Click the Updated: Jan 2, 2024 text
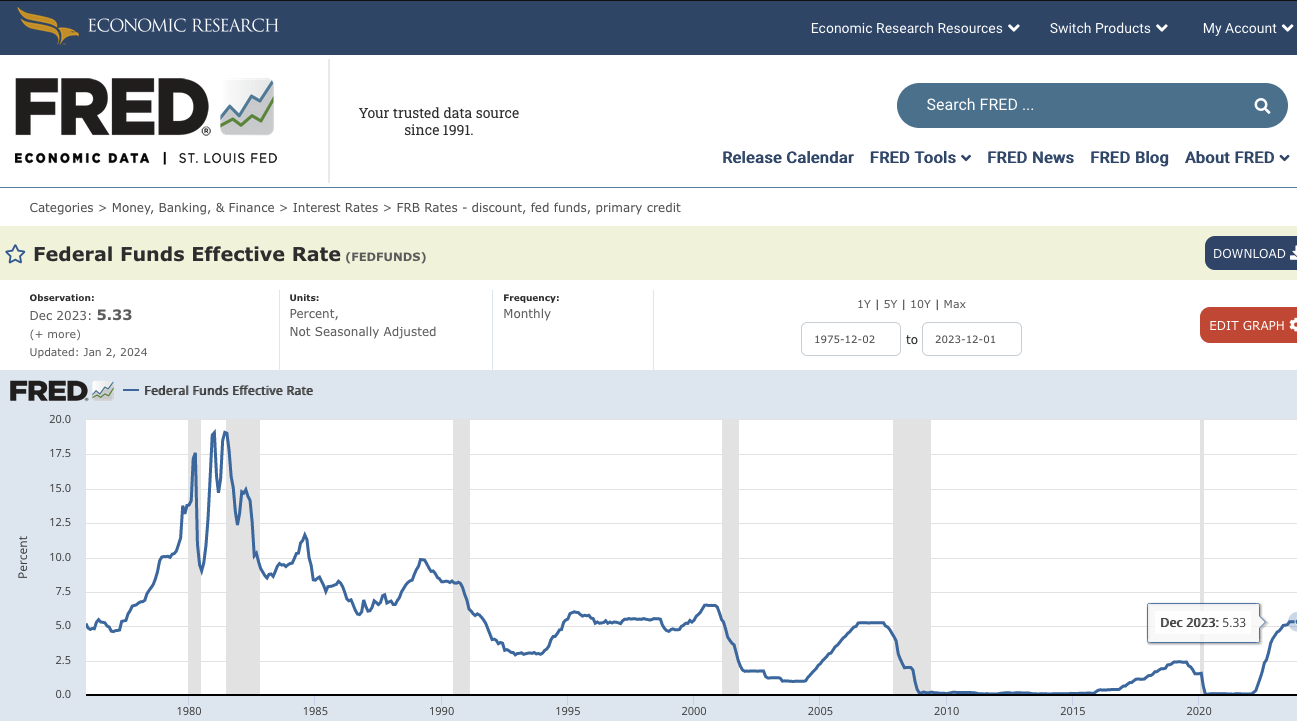Screen dimensions: 1297x721 click(88, 352)
